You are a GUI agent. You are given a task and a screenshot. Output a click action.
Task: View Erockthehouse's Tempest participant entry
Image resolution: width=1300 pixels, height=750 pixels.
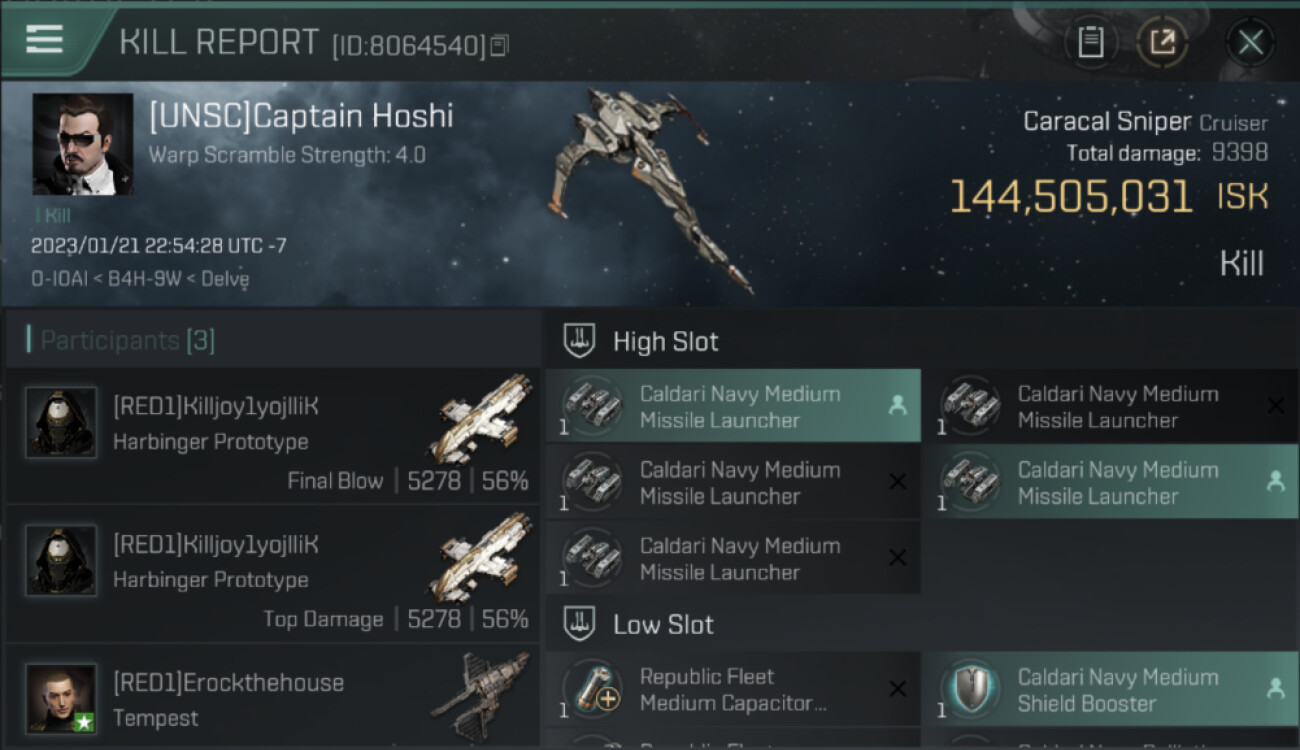(272, 699)
